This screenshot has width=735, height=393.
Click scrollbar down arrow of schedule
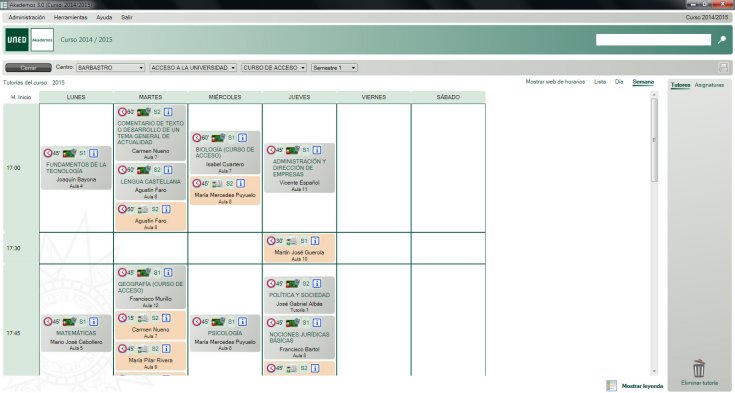654,372
